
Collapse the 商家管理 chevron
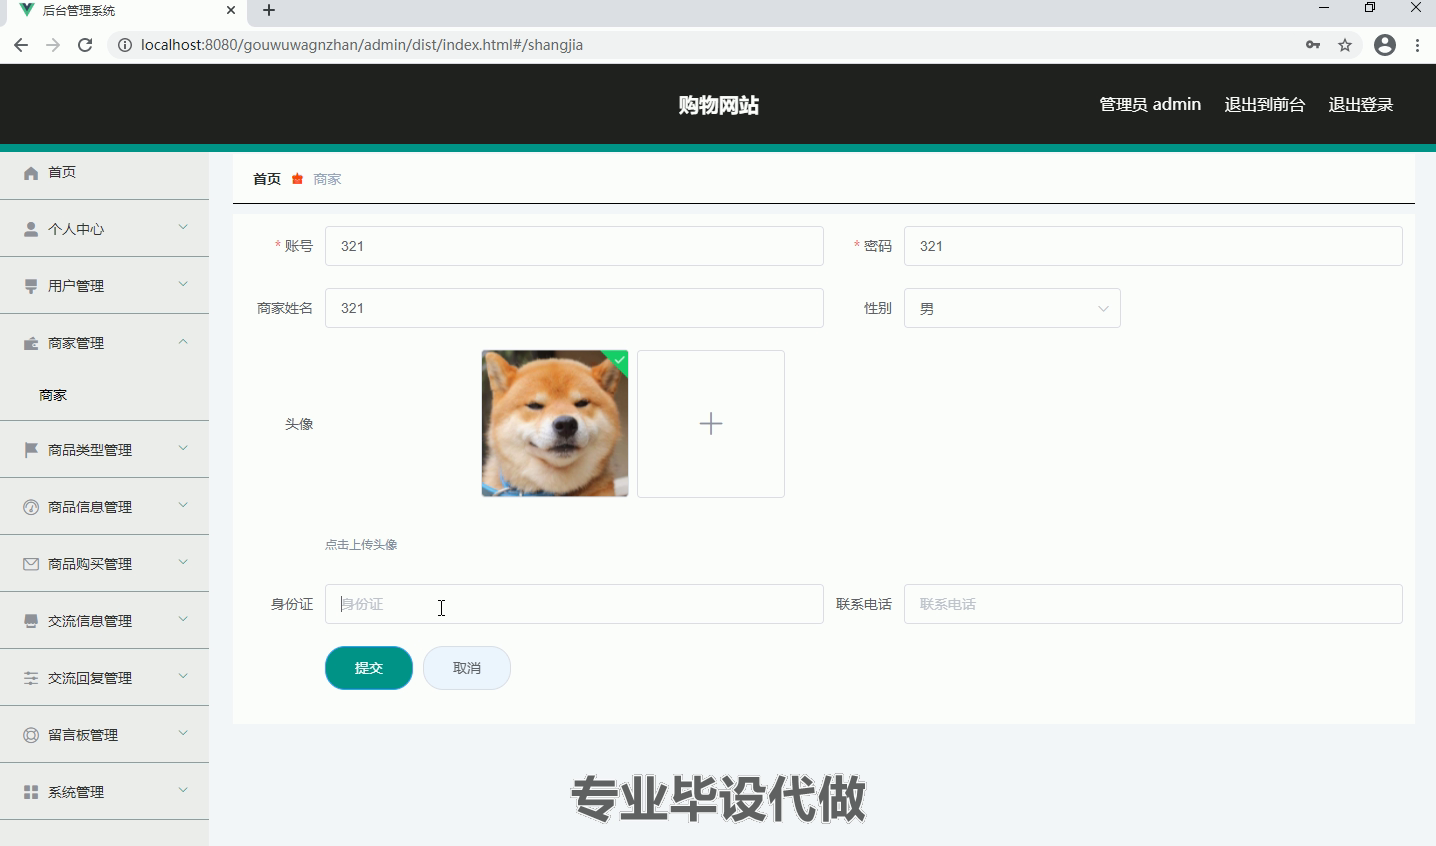(183, 341)
